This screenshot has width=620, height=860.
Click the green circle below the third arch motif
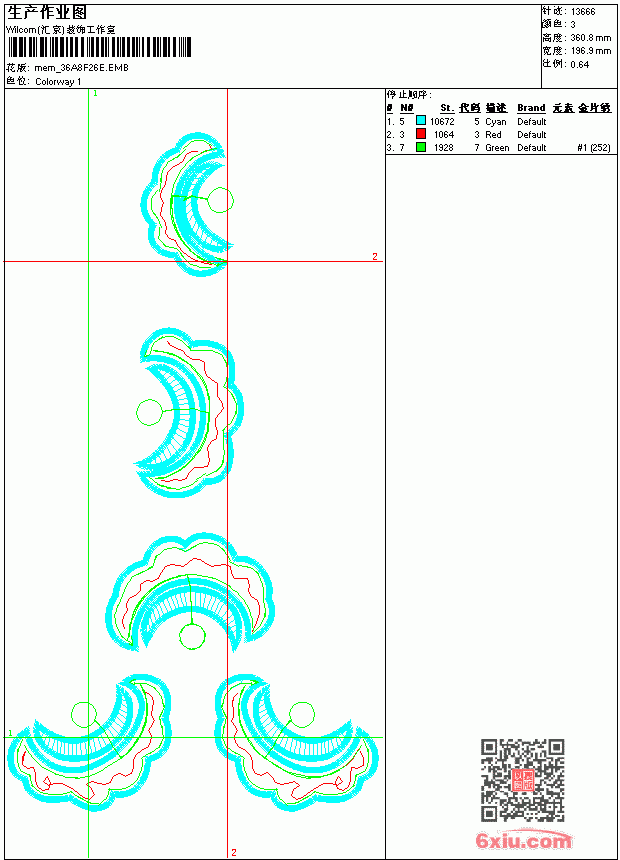pyautogui.click(x=192, y=637)
